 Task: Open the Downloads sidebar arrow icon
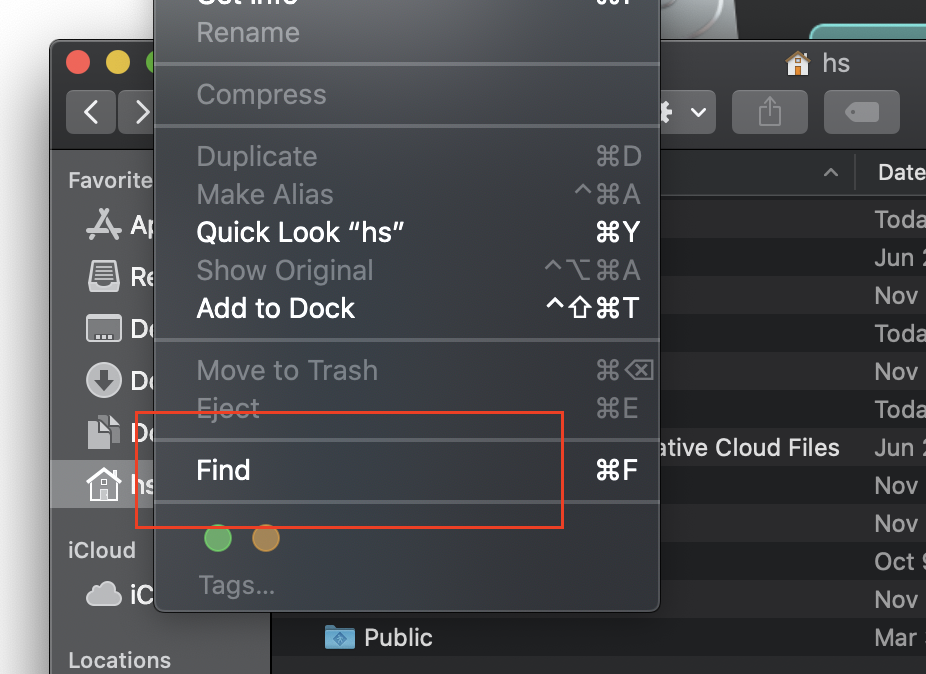click(x=104, y=380)
